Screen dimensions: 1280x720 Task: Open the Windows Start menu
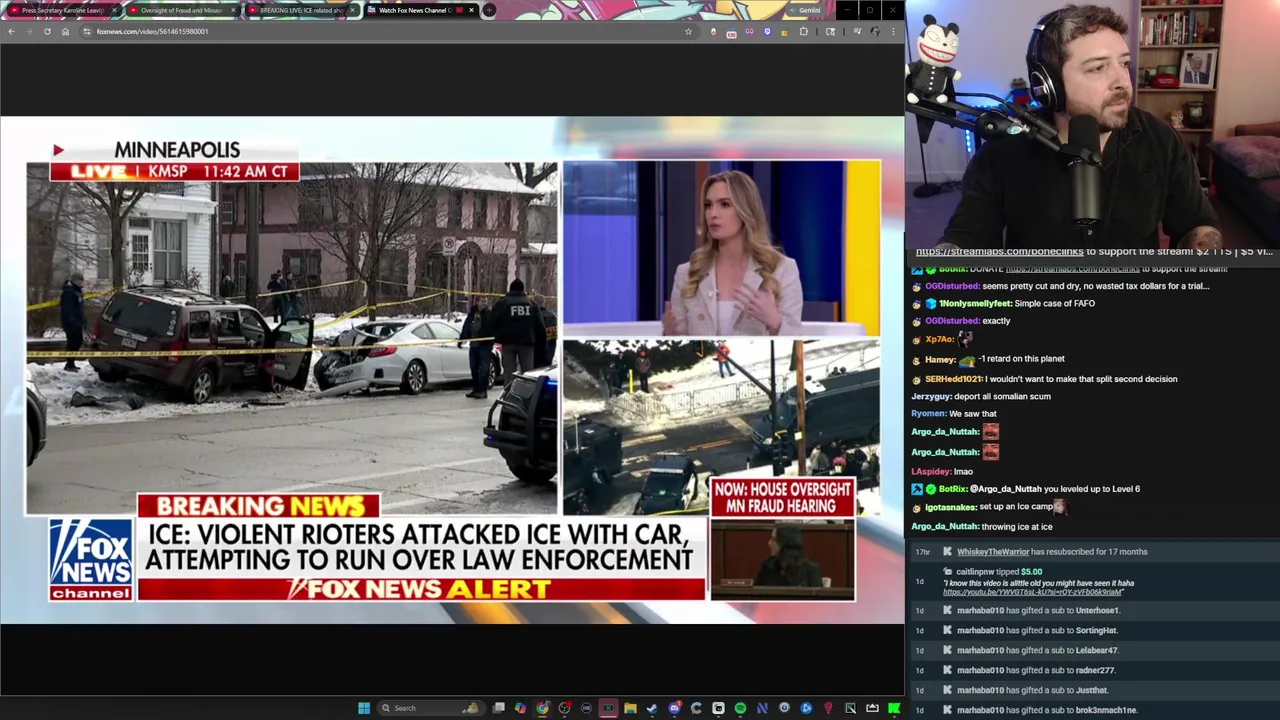(x=364, y=708)
